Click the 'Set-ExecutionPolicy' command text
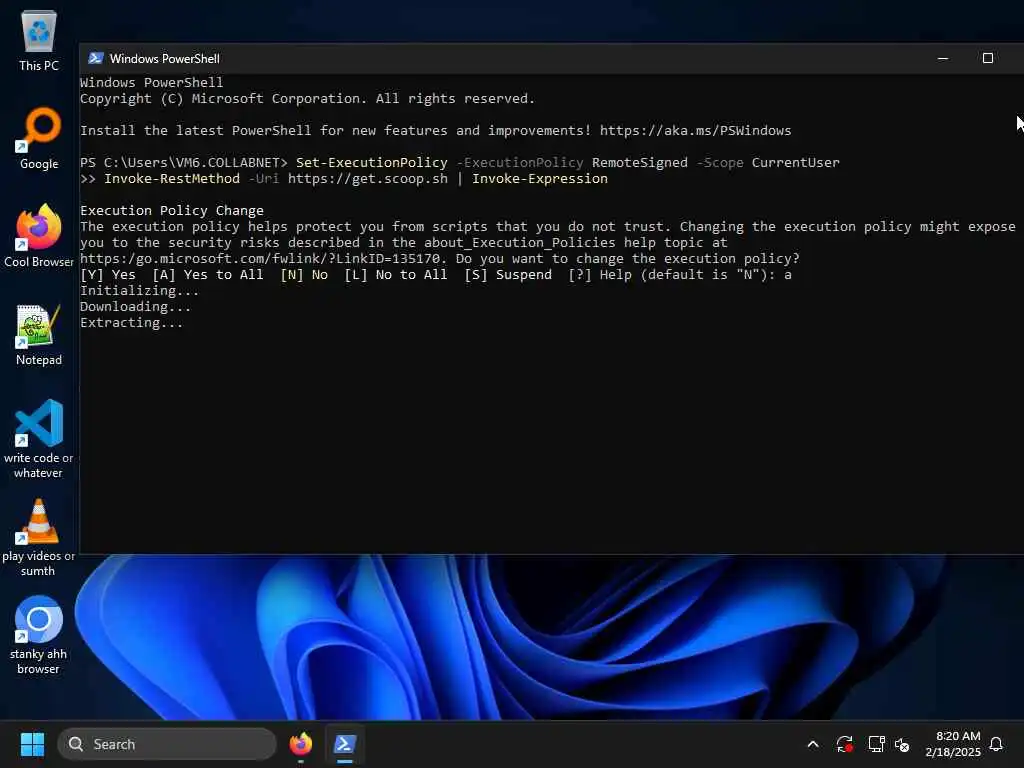1024x768 pixels. 372,163
